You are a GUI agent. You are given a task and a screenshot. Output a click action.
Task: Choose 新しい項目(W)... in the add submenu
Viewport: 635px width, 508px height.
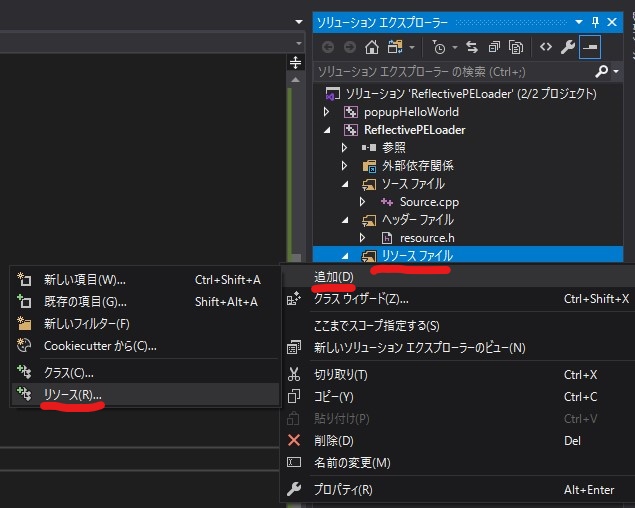coord(84,279)
